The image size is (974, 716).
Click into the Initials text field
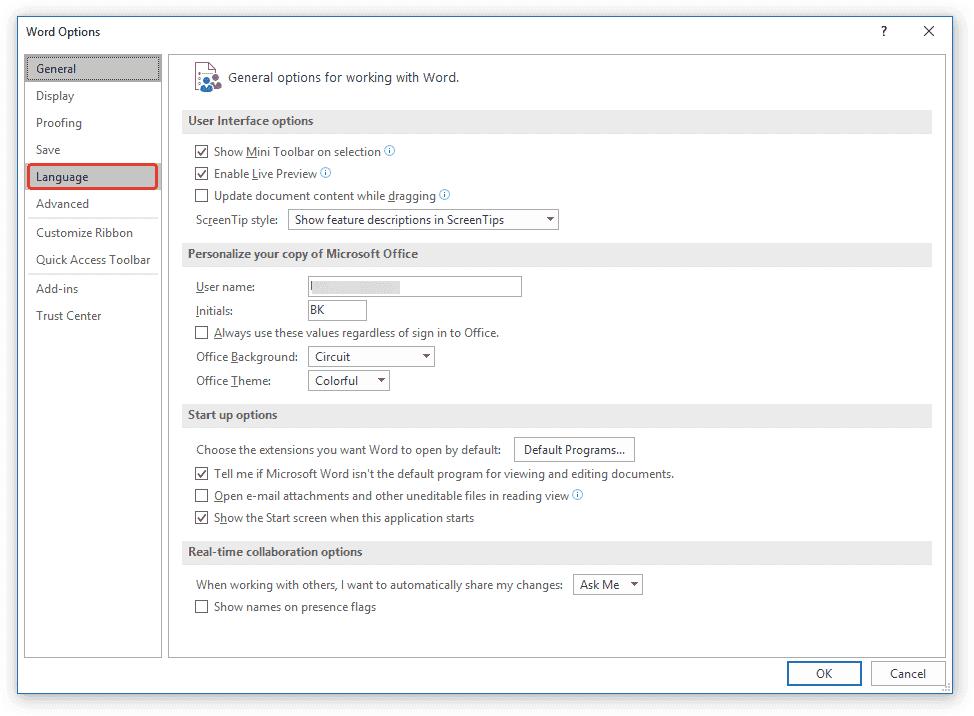337,311
